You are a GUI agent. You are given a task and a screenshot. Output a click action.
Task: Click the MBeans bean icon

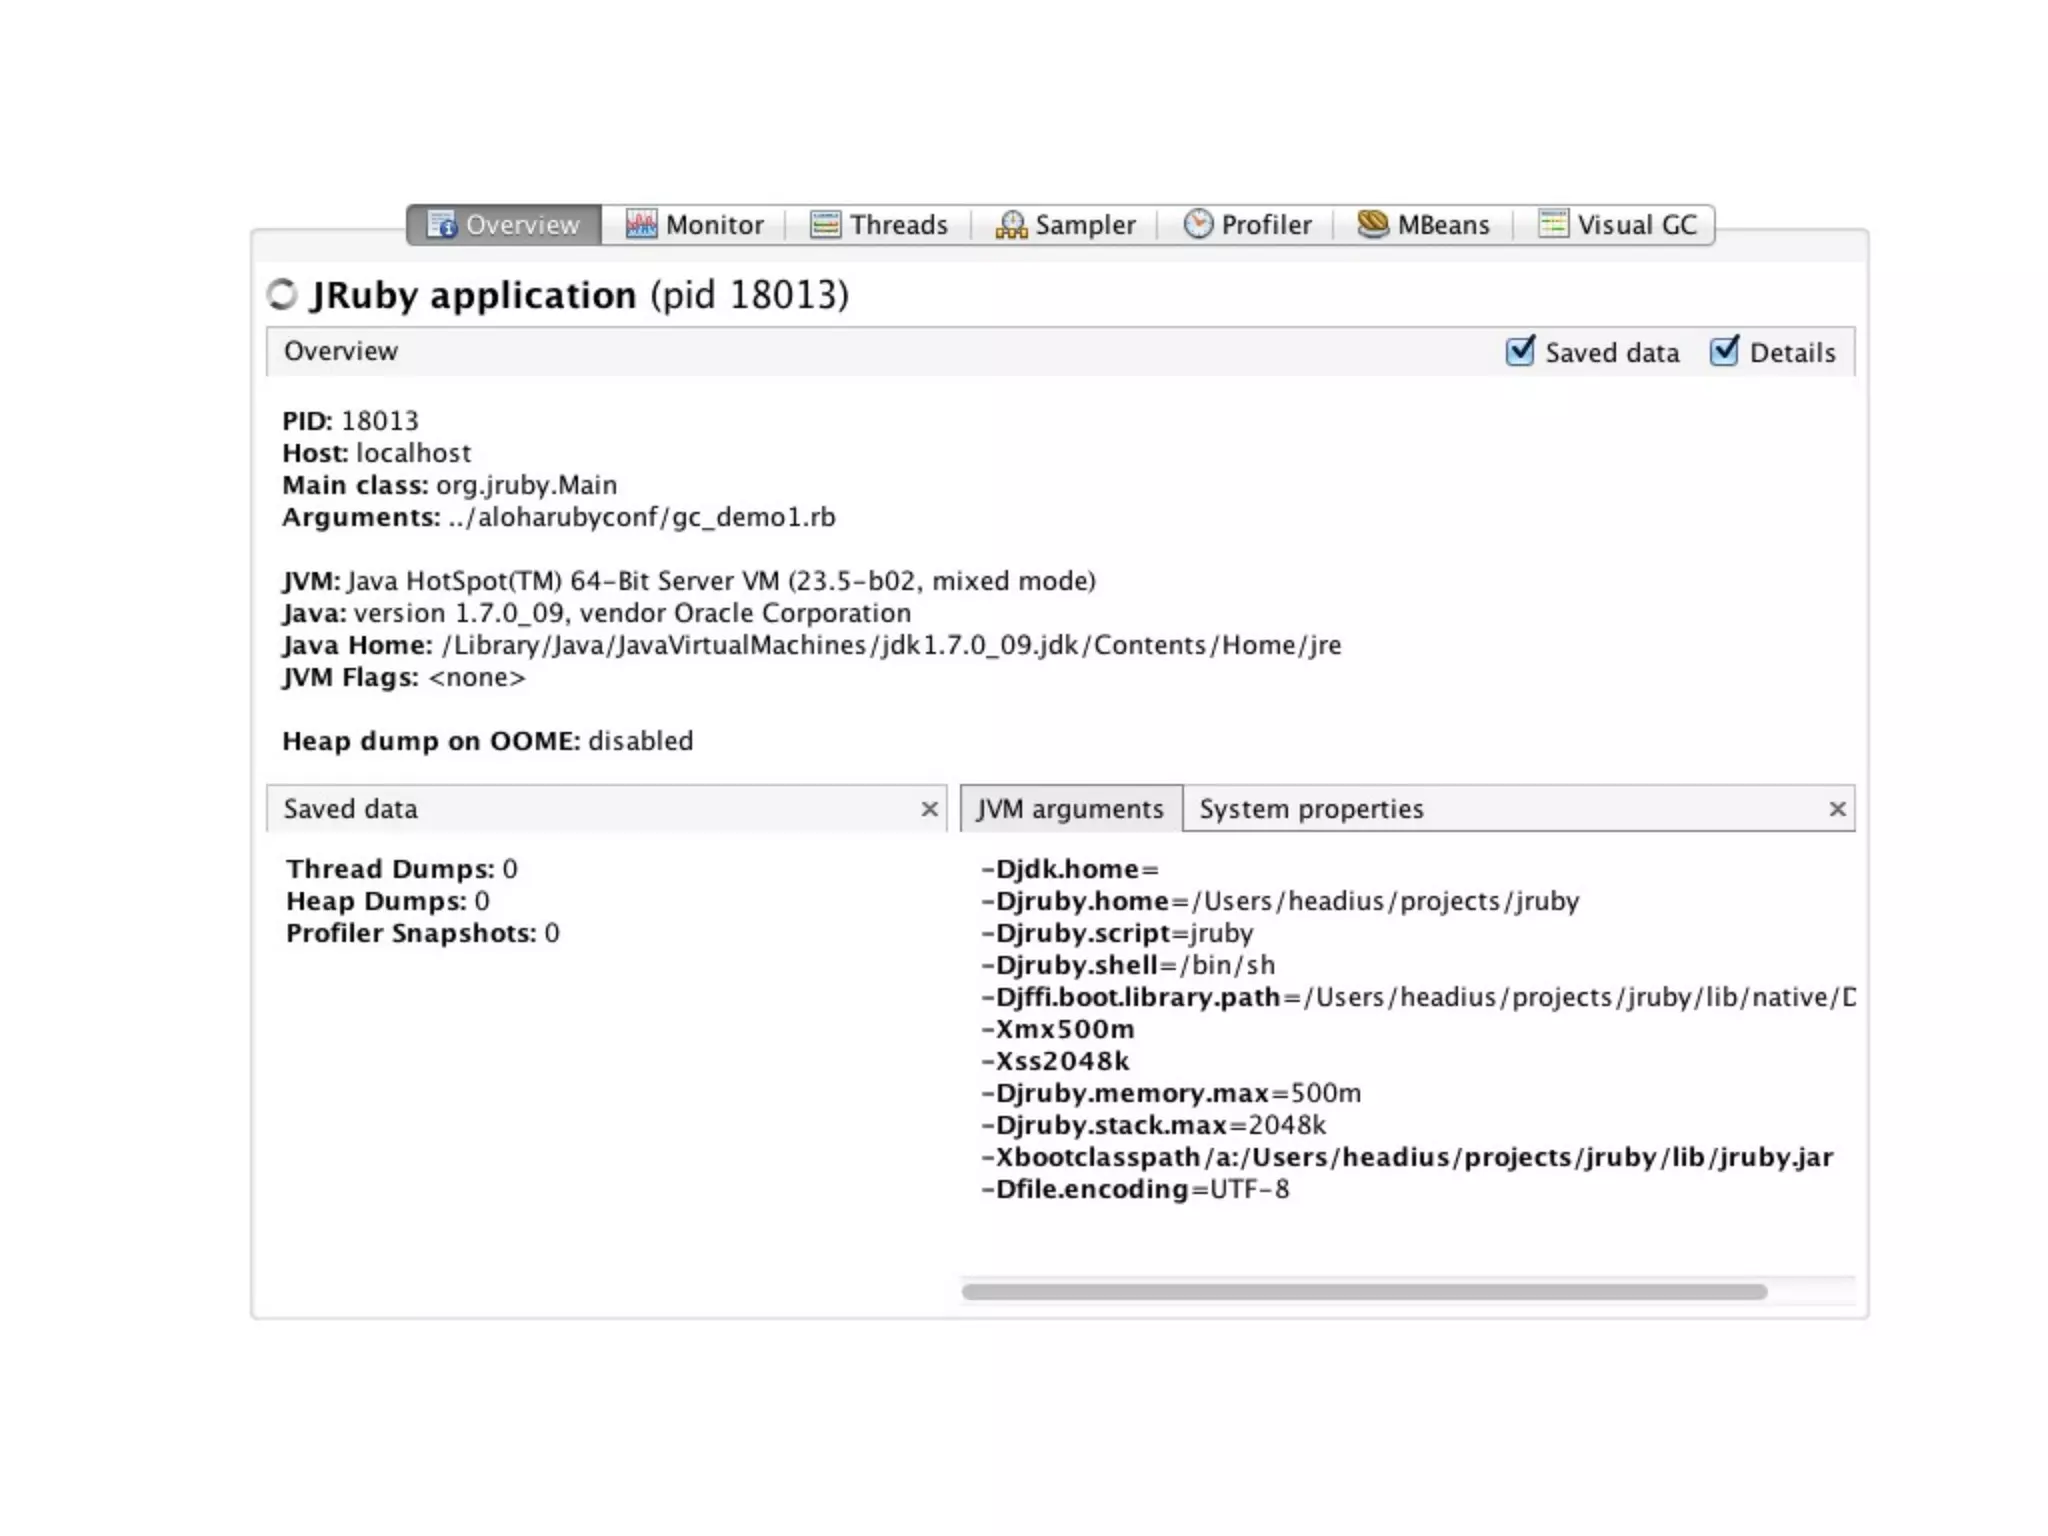(x=1373, y=224)
